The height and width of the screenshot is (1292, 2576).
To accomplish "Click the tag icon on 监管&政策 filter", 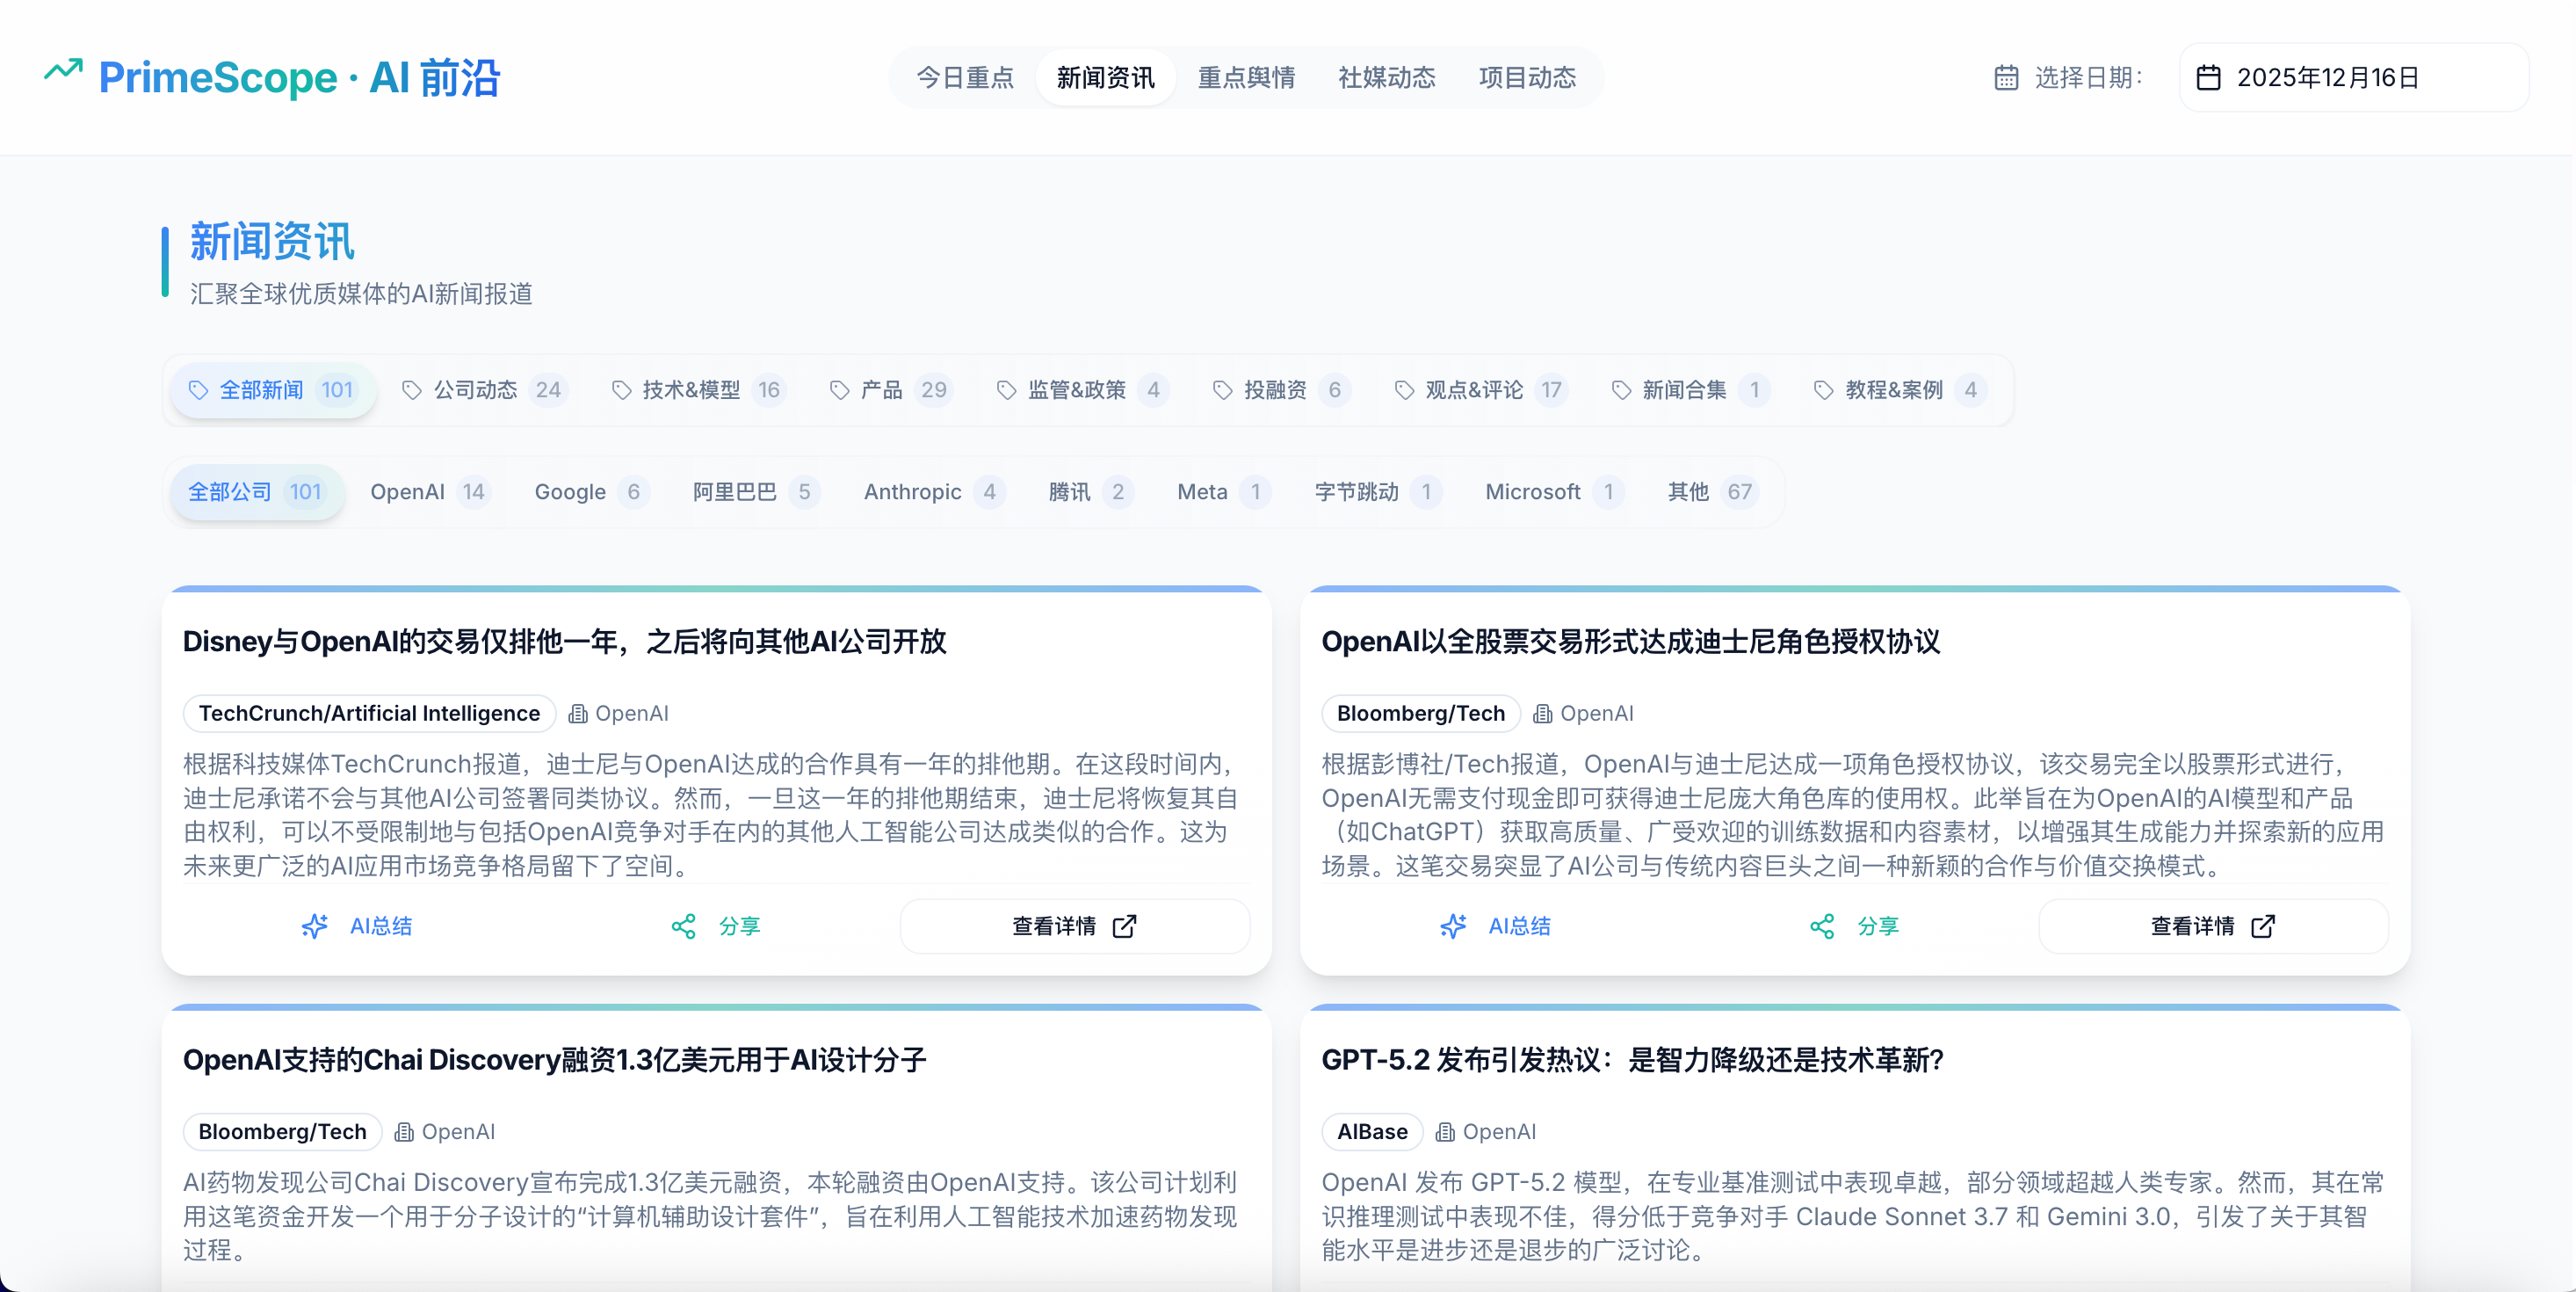I will click(x=1007, y=390).
